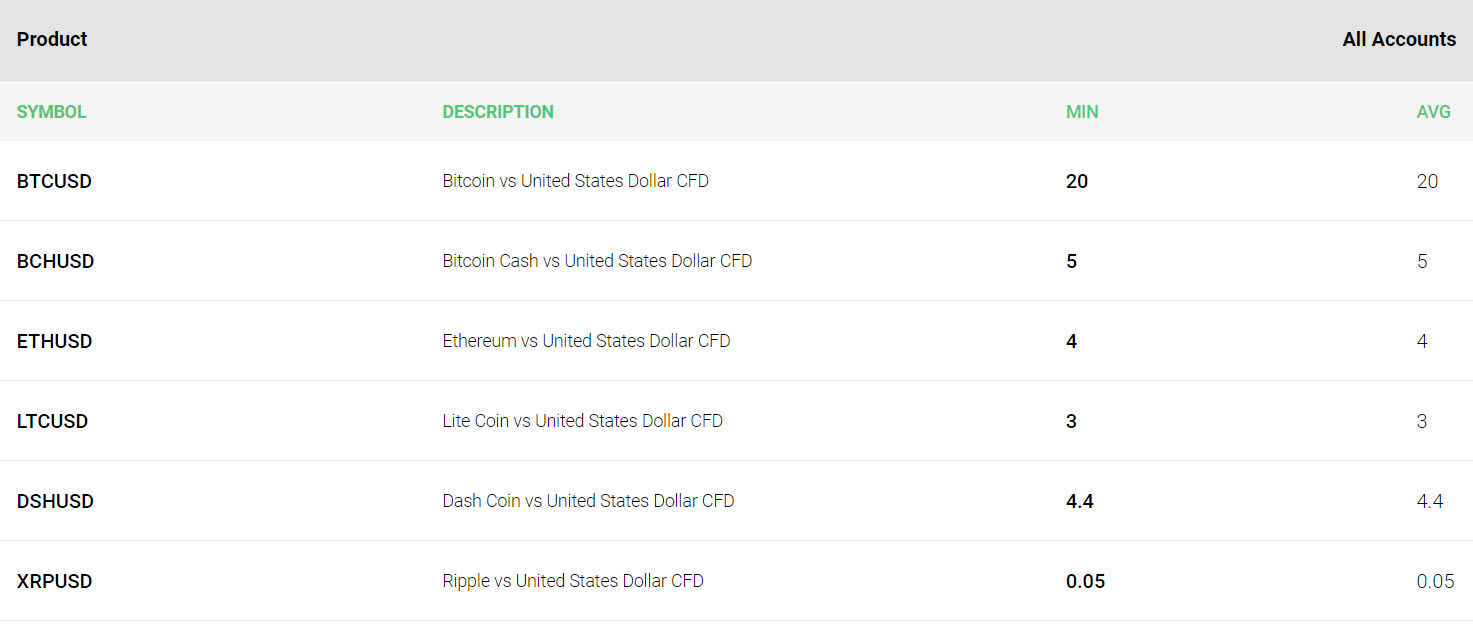Click the MIN column header
The width and height of the screenshot is (1473, 638).
(x=1082, y=112)
